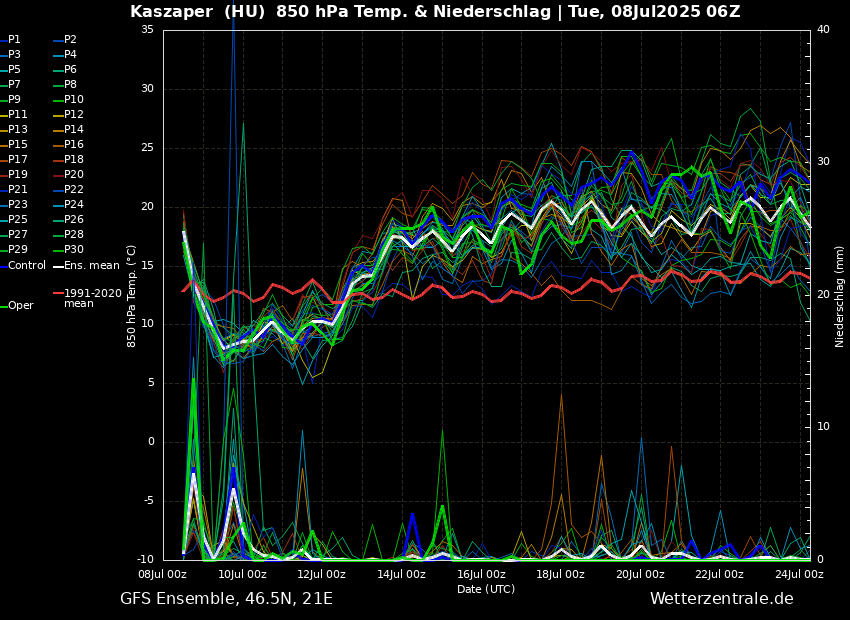The image size is (850, 620).
Task: Click the Oper legend entry
Action: (20, 306)
